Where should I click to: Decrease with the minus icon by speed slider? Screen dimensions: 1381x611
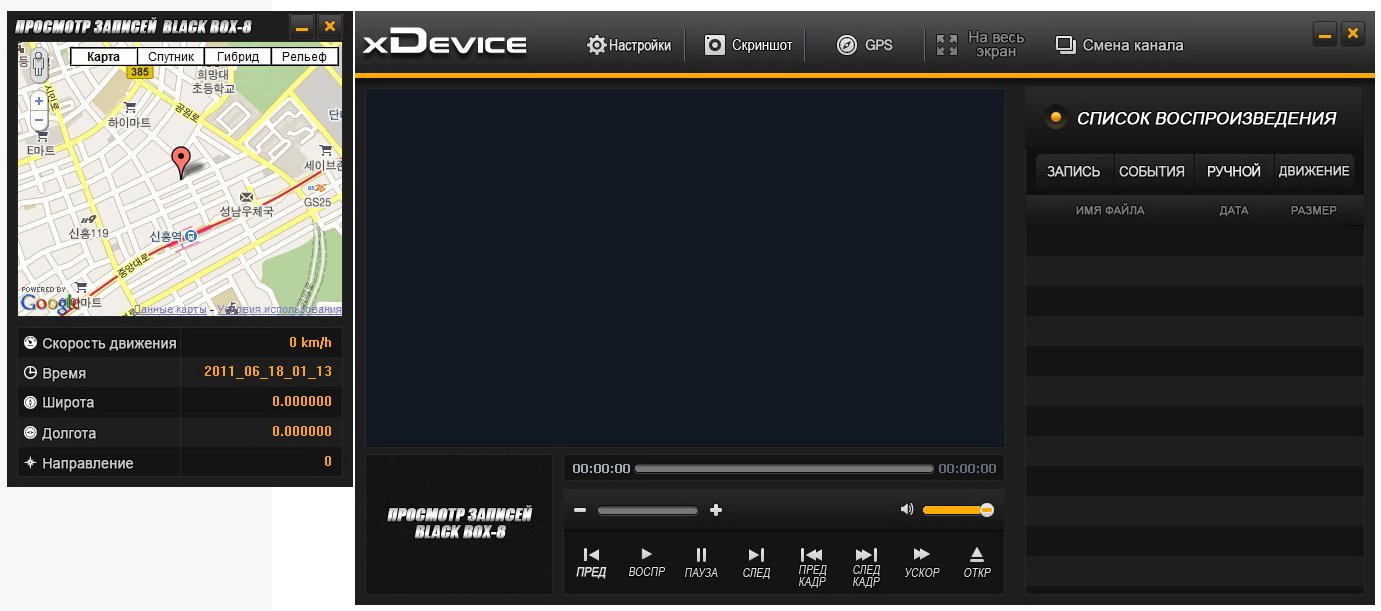580,510
